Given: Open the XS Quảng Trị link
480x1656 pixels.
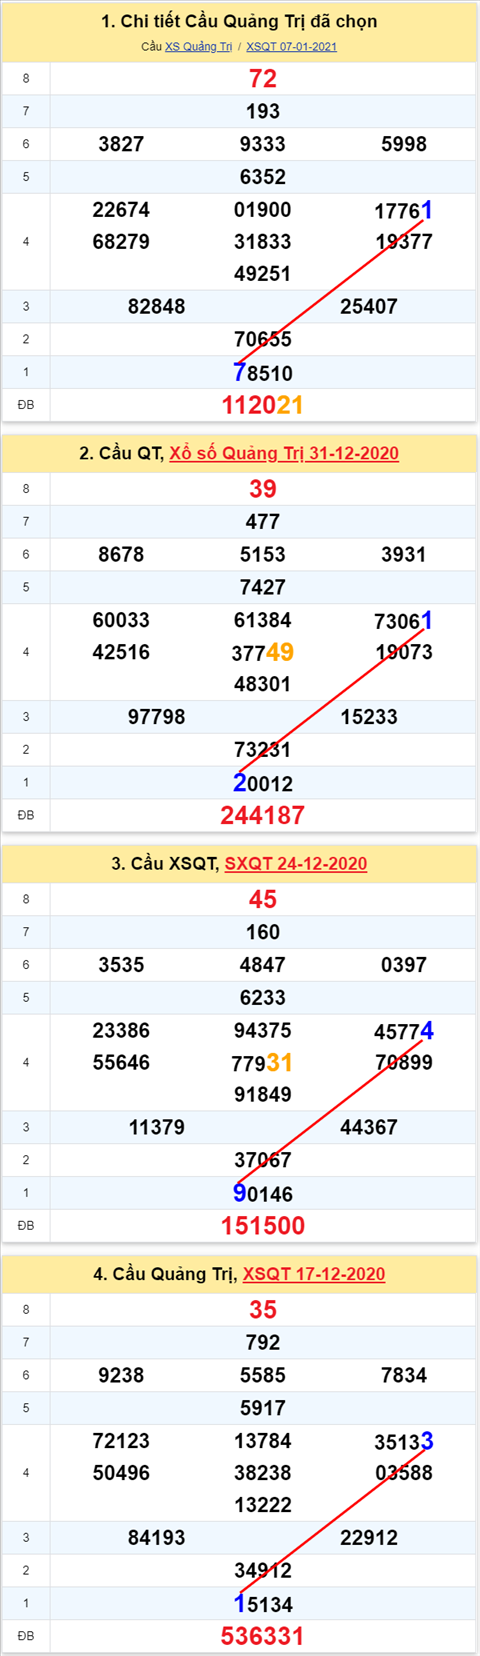Looking at the screenshot, I should tap(198, 46).
